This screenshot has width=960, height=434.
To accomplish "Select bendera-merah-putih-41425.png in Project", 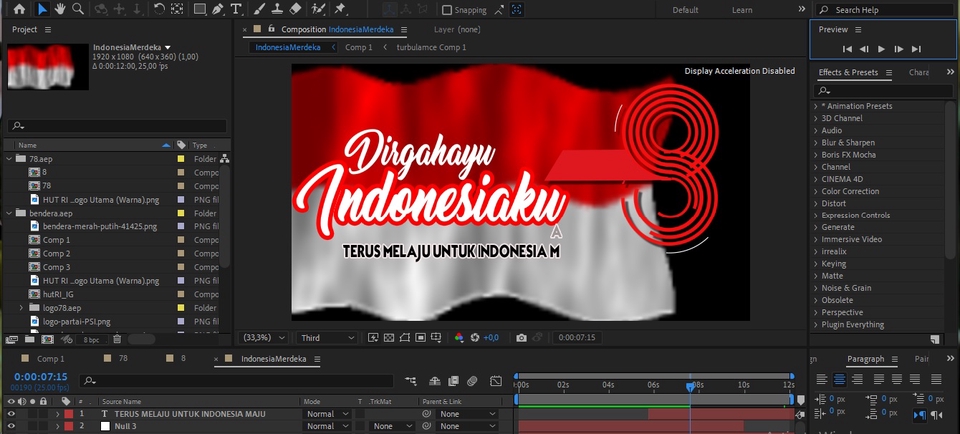I will coord(100,226).
